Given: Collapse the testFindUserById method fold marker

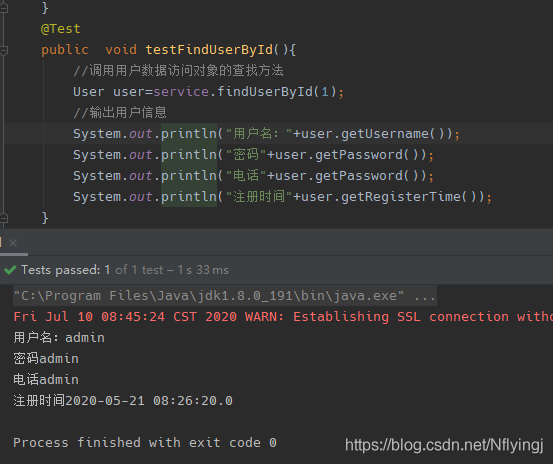Looking at the screenshot, I should pyautogui.click(x=4, y=50).
